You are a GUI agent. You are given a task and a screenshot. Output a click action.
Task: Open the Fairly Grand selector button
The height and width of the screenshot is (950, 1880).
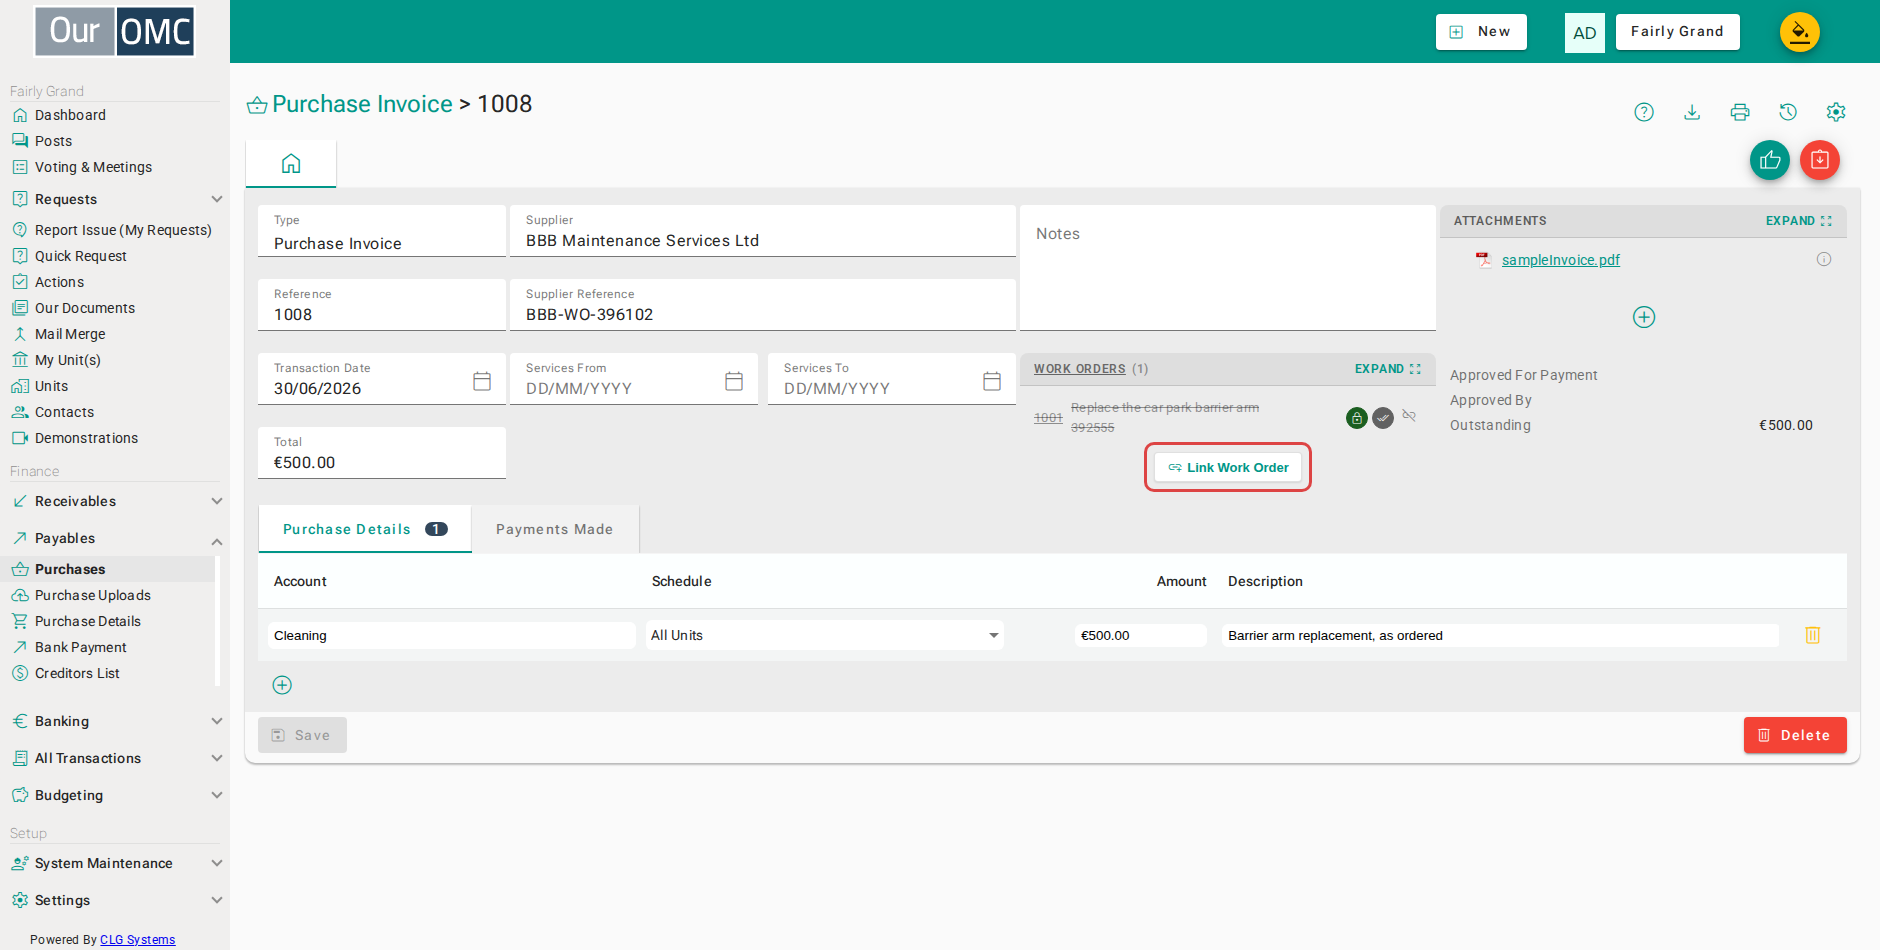click(1677, 32)
